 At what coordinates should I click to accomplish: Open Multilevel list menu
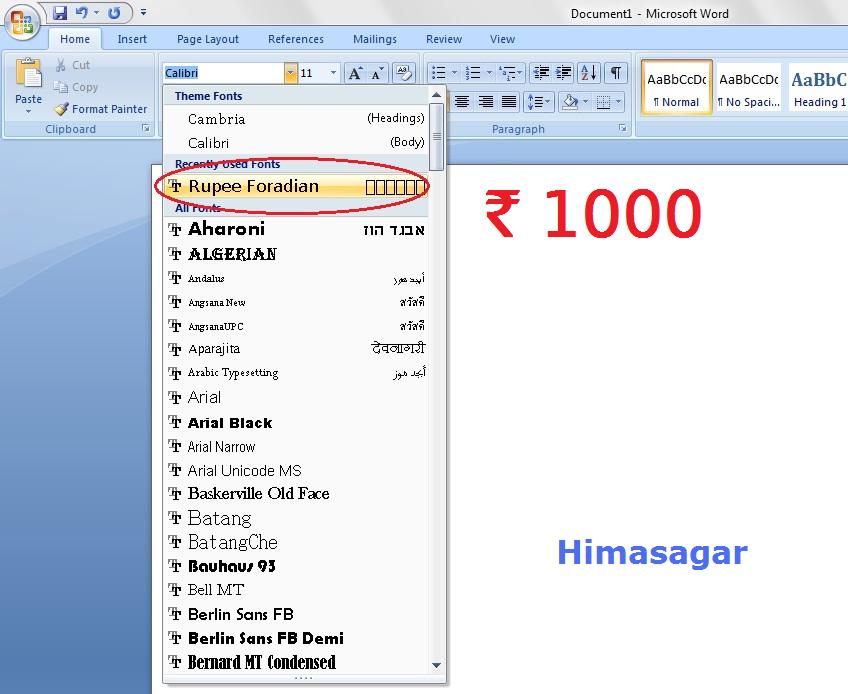pyautogui.click(x=510, y=72)
